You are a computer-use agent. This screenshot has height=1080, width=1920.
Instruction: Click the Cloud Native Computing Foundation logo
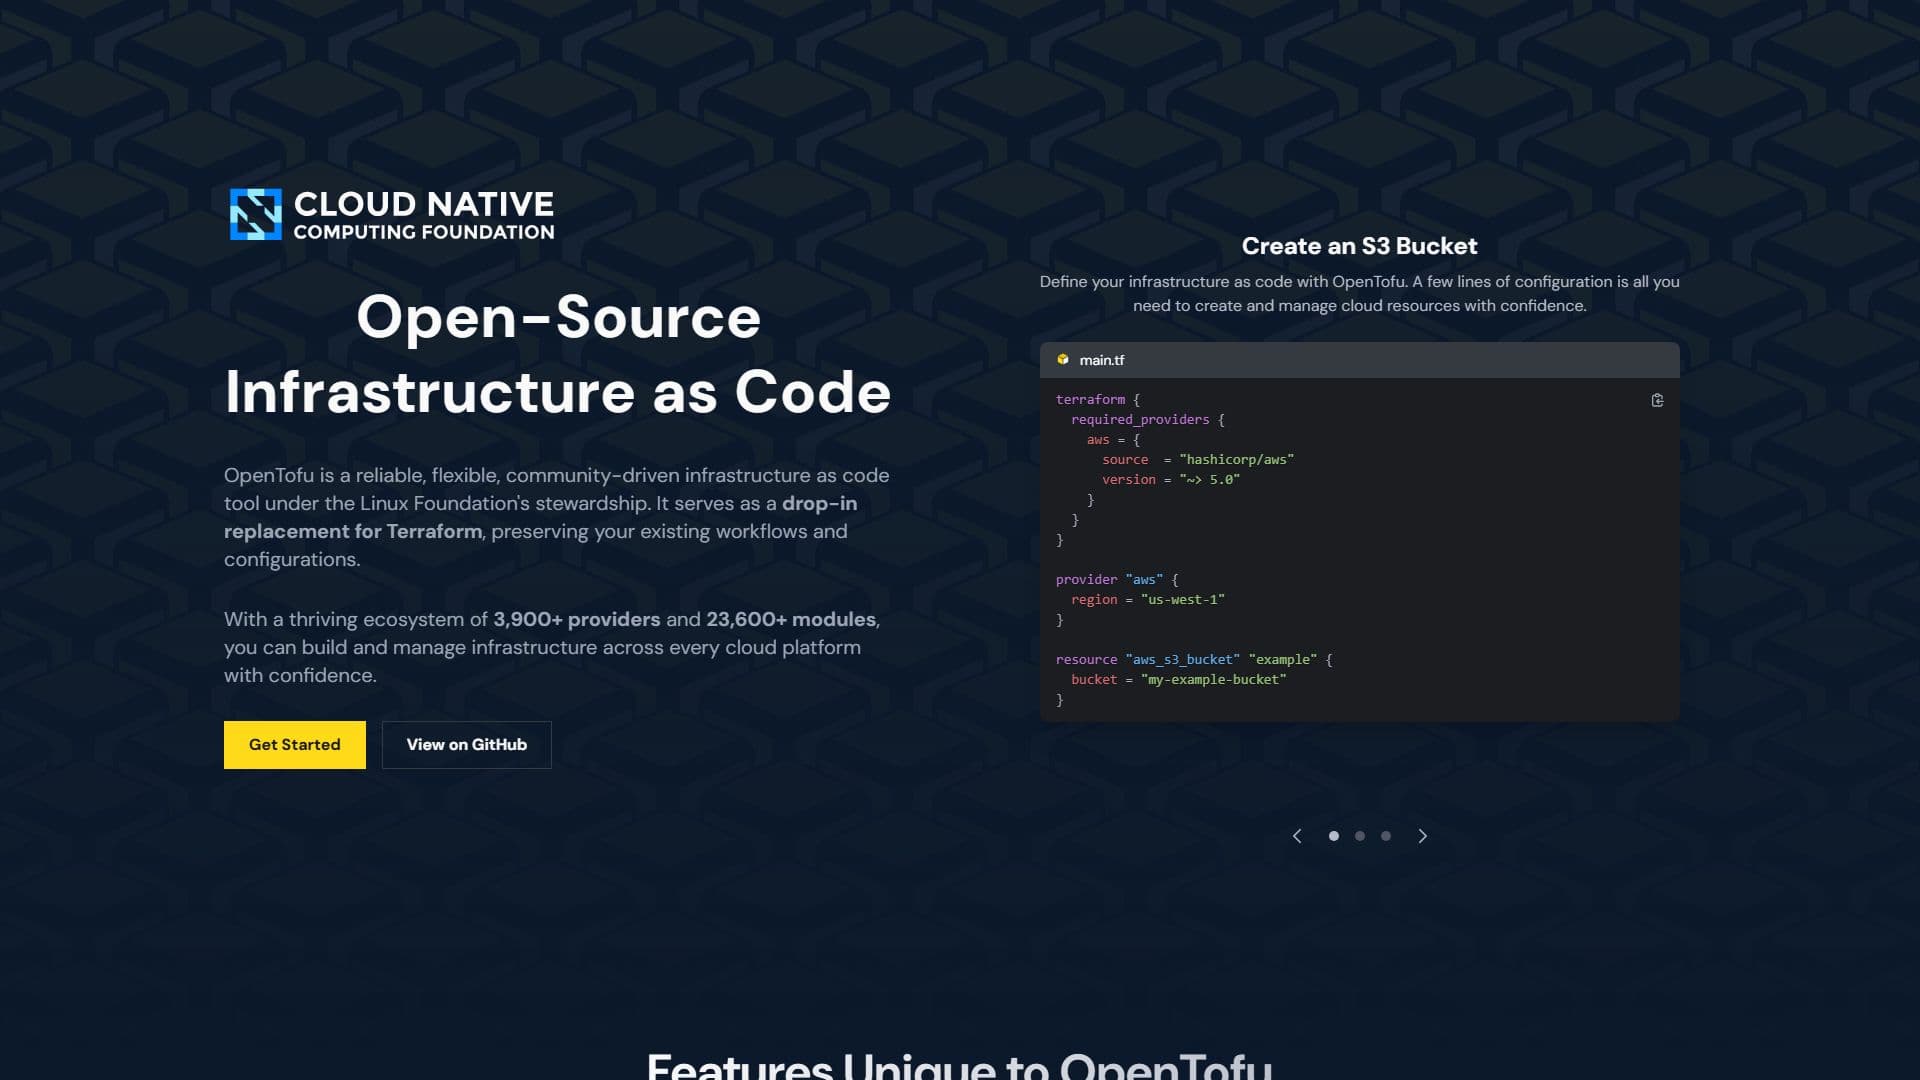(x=392, y=215)
